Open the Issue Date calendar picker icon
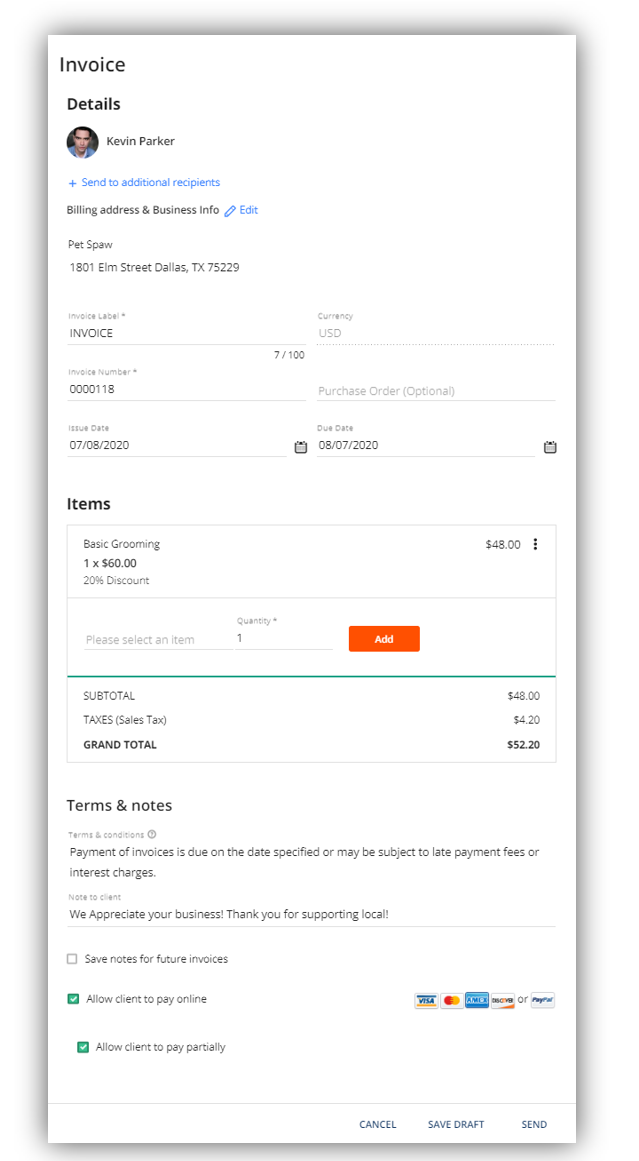Screen dimensions: 639x1161 coord(301,447)
